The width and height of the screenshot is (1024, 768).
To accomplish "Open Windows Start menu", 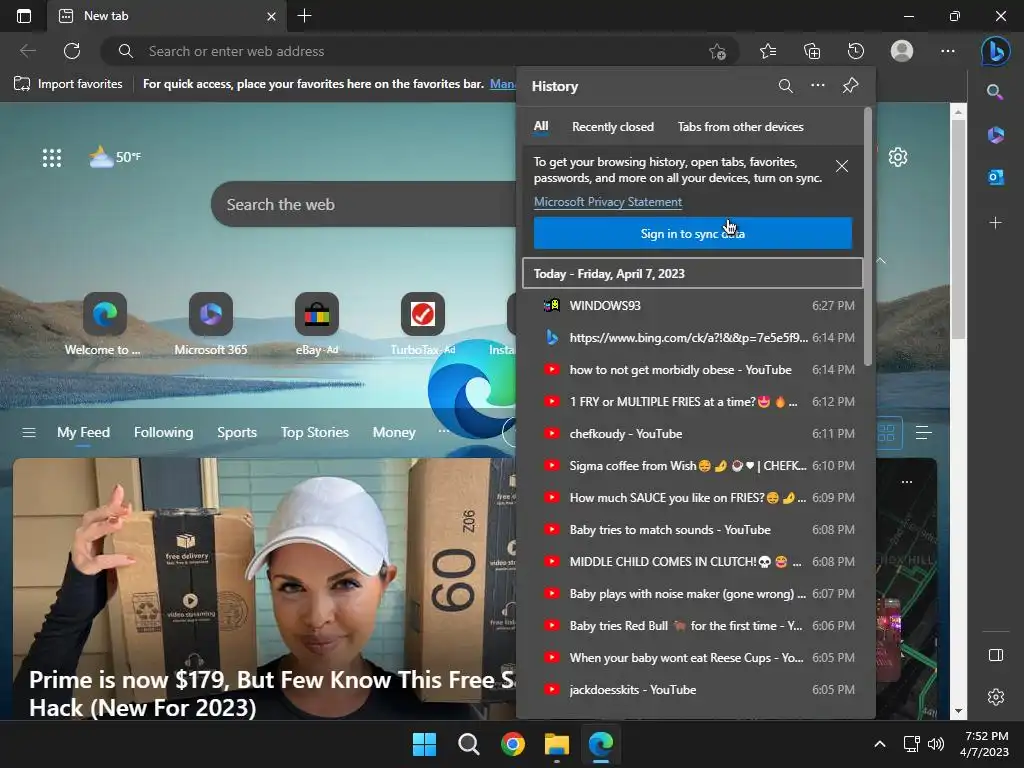I will pyautogui.click(x=424, y=744).
